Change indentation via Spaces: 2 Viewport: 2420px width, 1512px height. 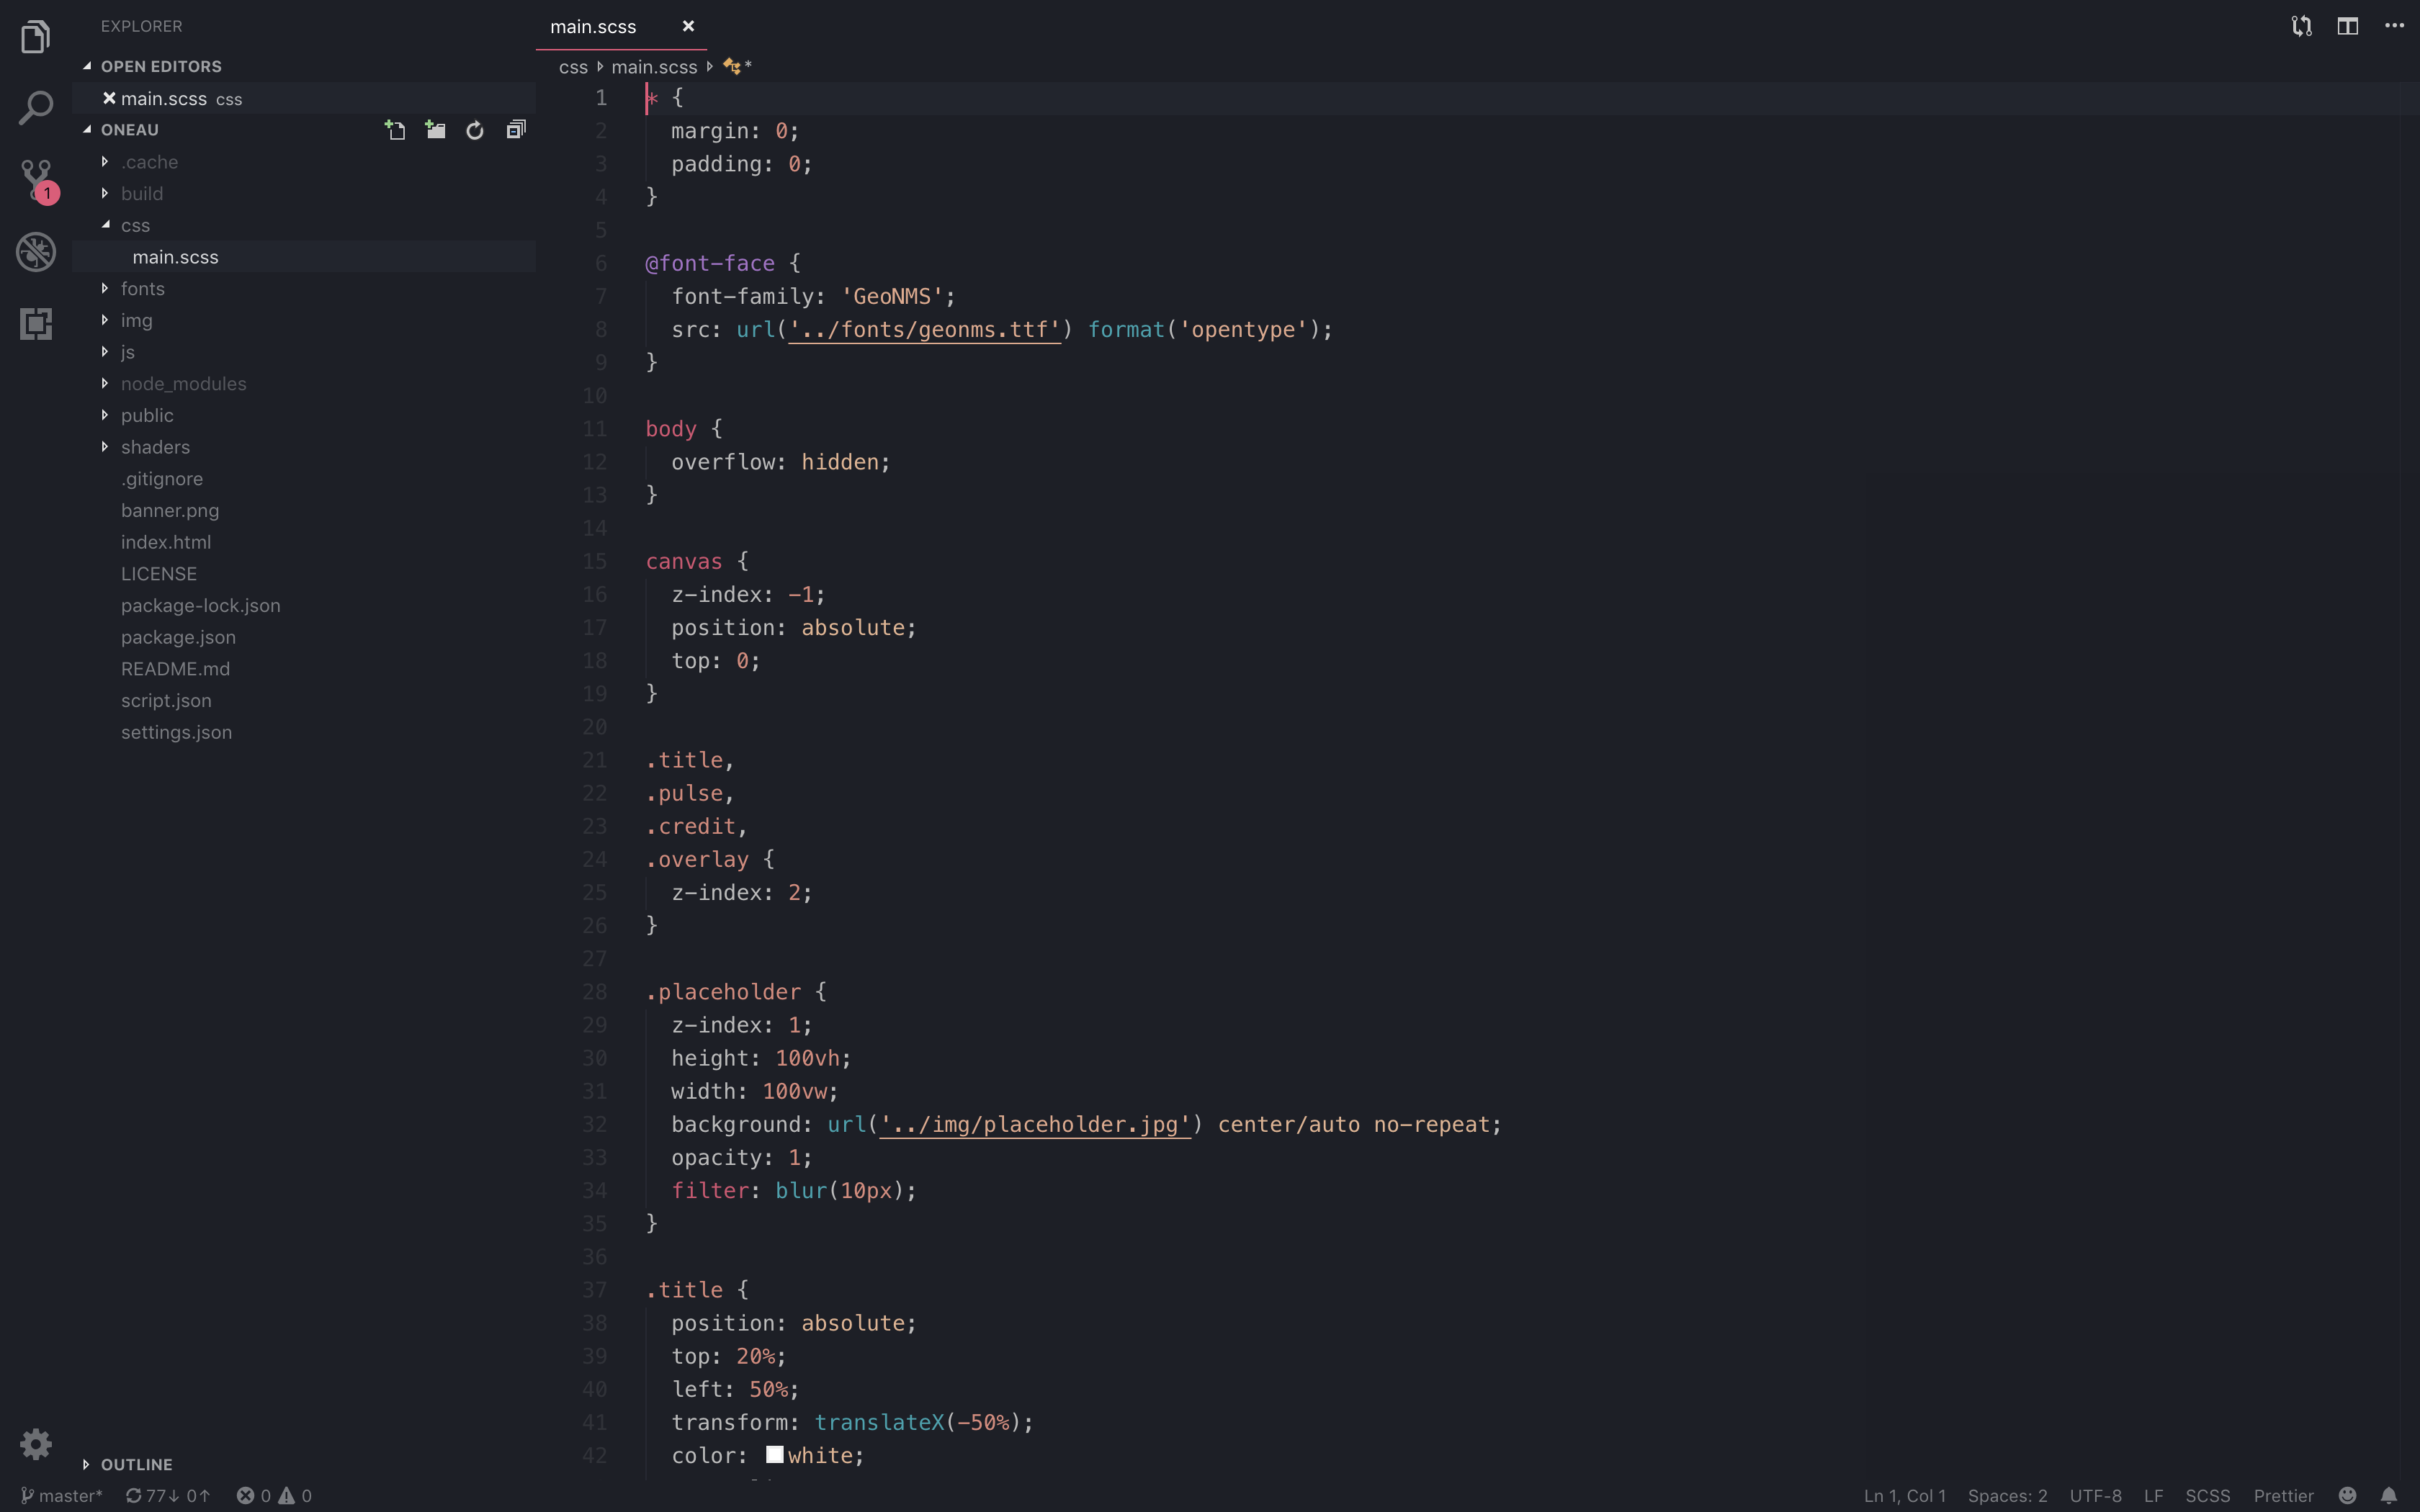point(2007,1496)
